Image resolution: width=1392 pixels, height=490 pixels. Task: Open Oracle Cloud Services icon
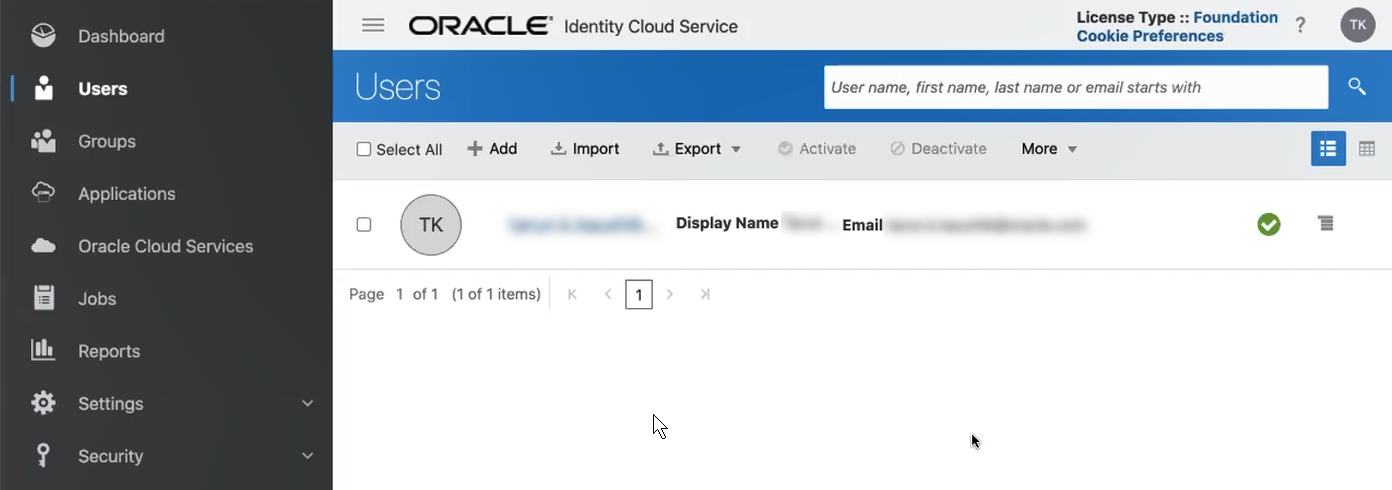coord(43,246)
